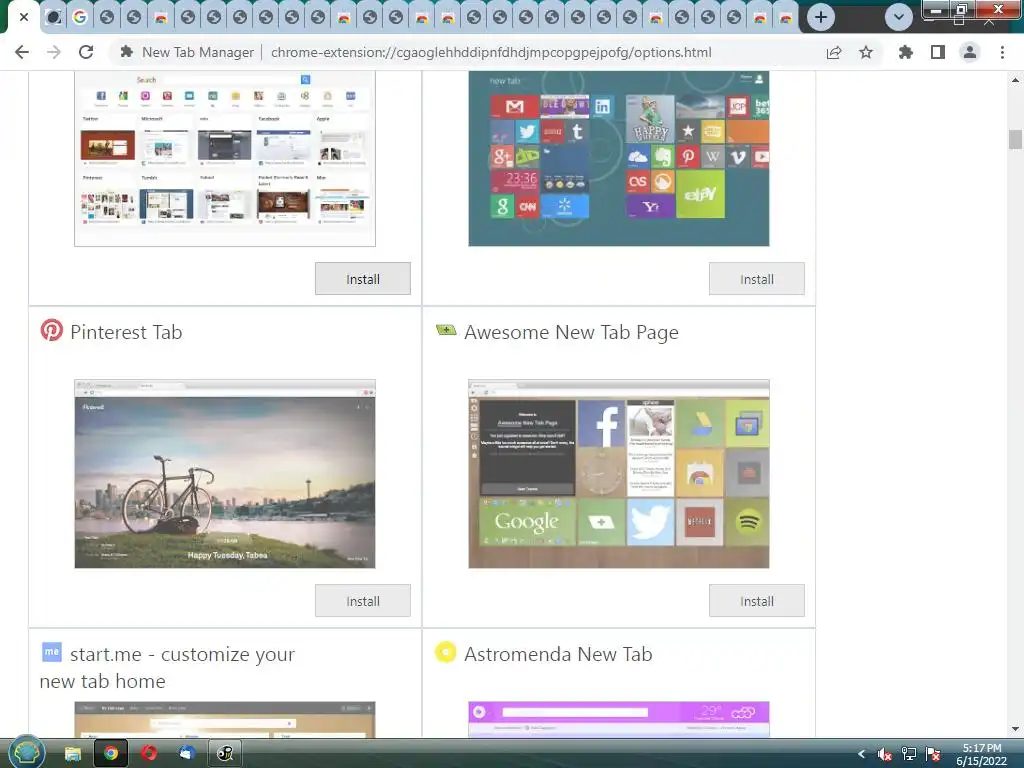
Task: Click the muted volume tray icon
Action: pyautogui.click(x=885, y=754)
